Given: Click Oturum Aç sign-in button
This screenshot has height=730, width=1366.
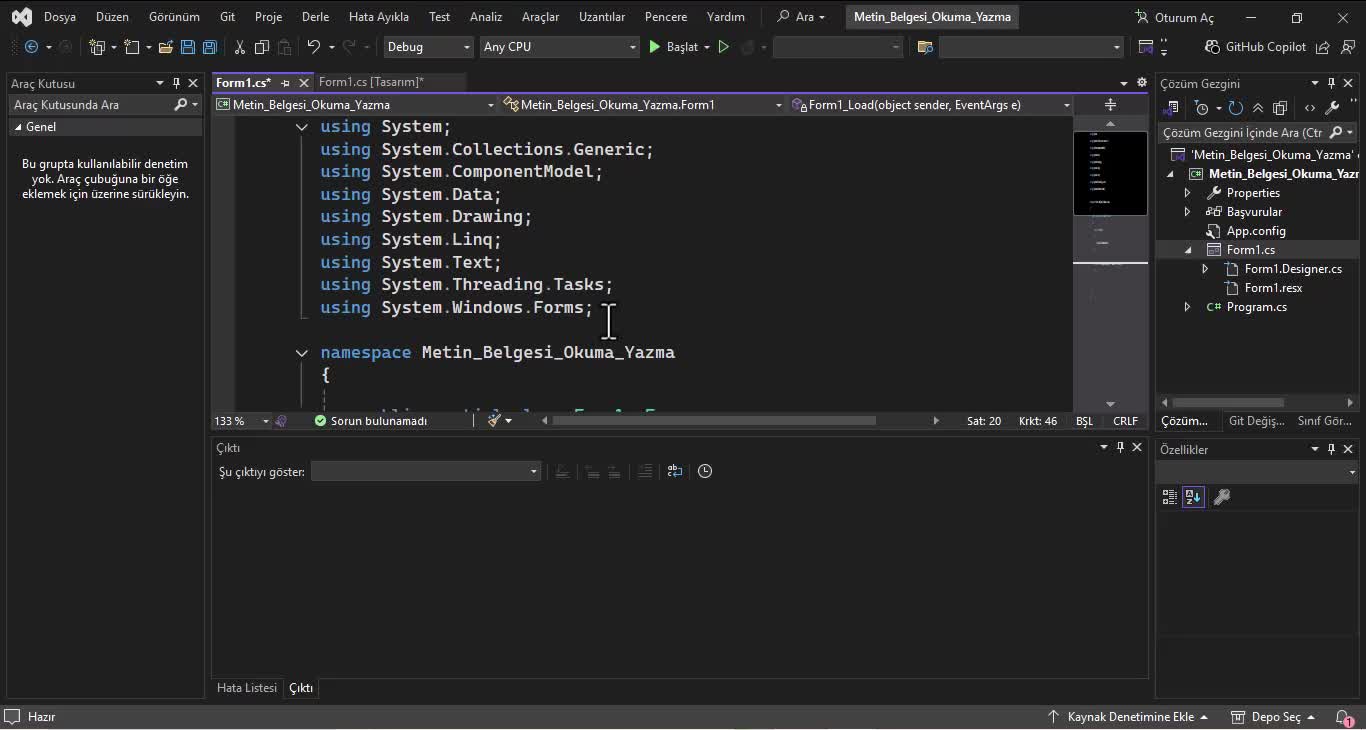Looking at the screenshot, I should [1174, 17].
